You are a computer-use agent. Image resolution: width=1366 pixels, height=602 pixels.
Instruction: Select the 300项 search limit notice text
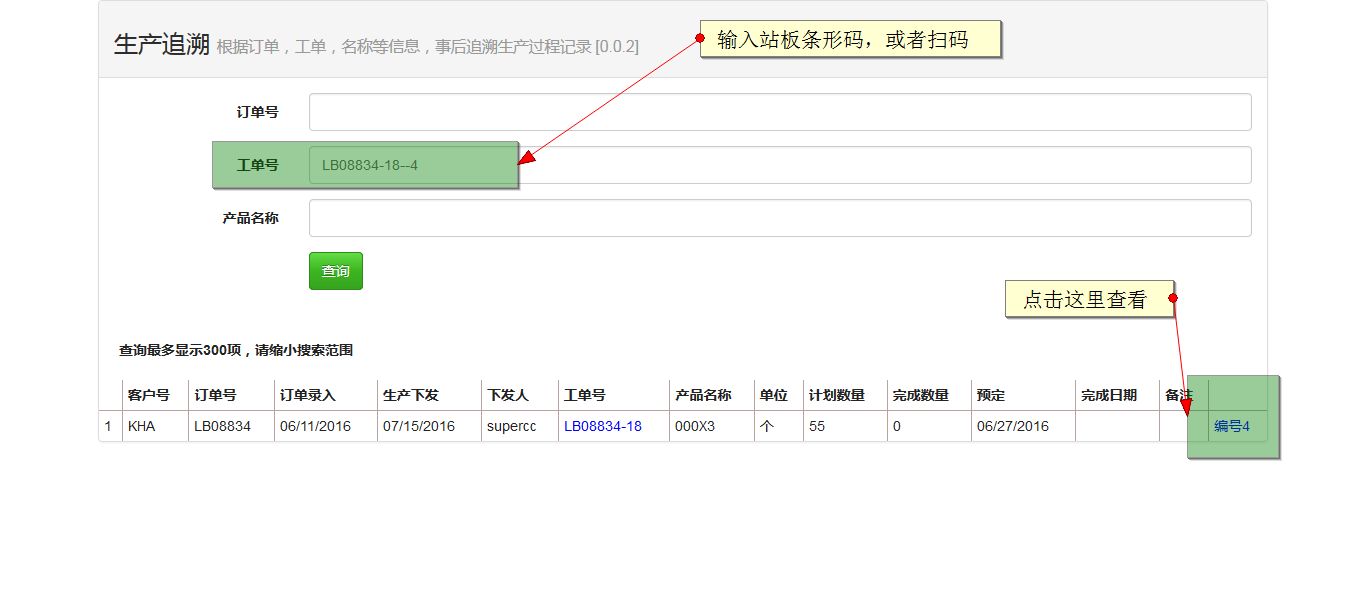pyautogui.click(x=237, y=350)
